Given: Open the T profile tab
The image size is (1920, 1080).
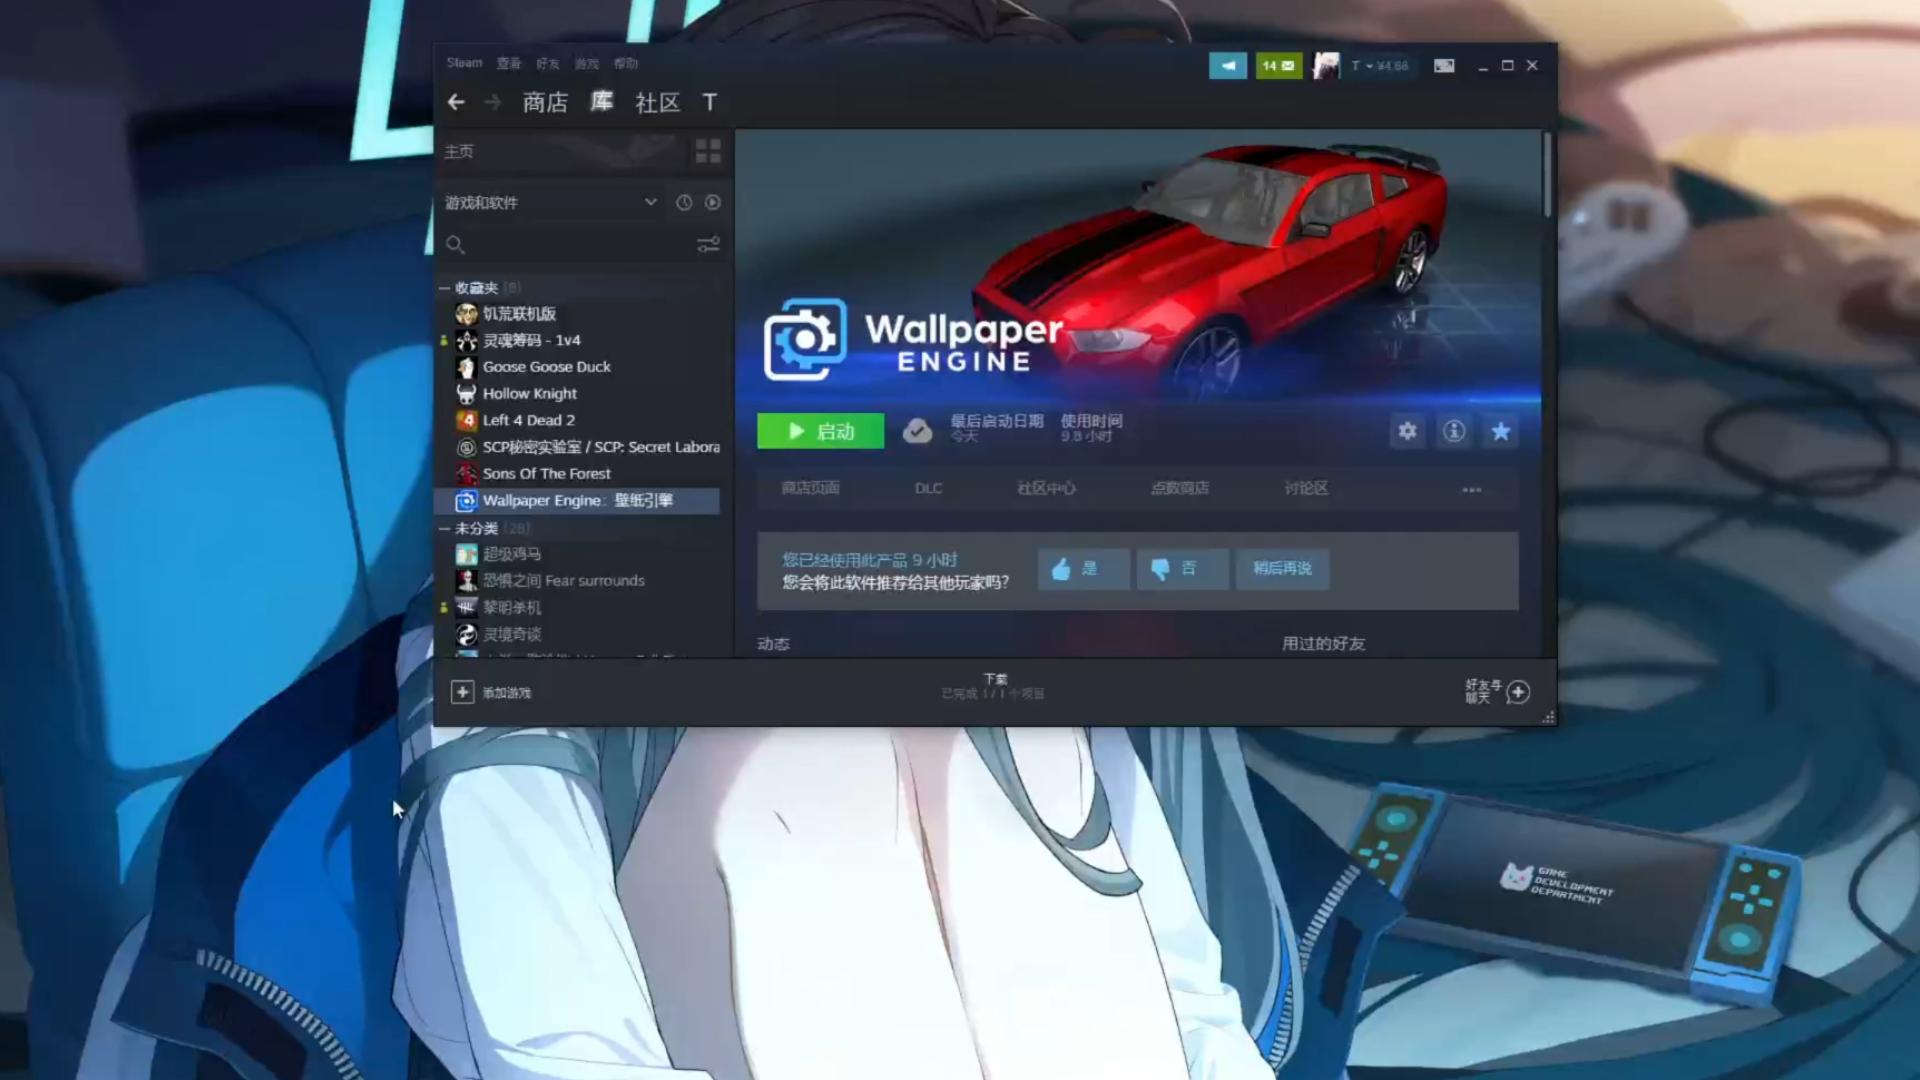Looking at the screenshot, I should 709,102.
